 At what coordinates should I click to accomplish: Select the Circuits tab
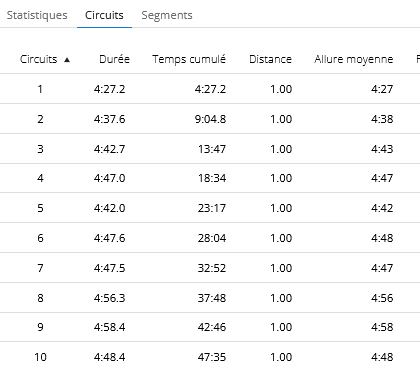pos(104,15)
